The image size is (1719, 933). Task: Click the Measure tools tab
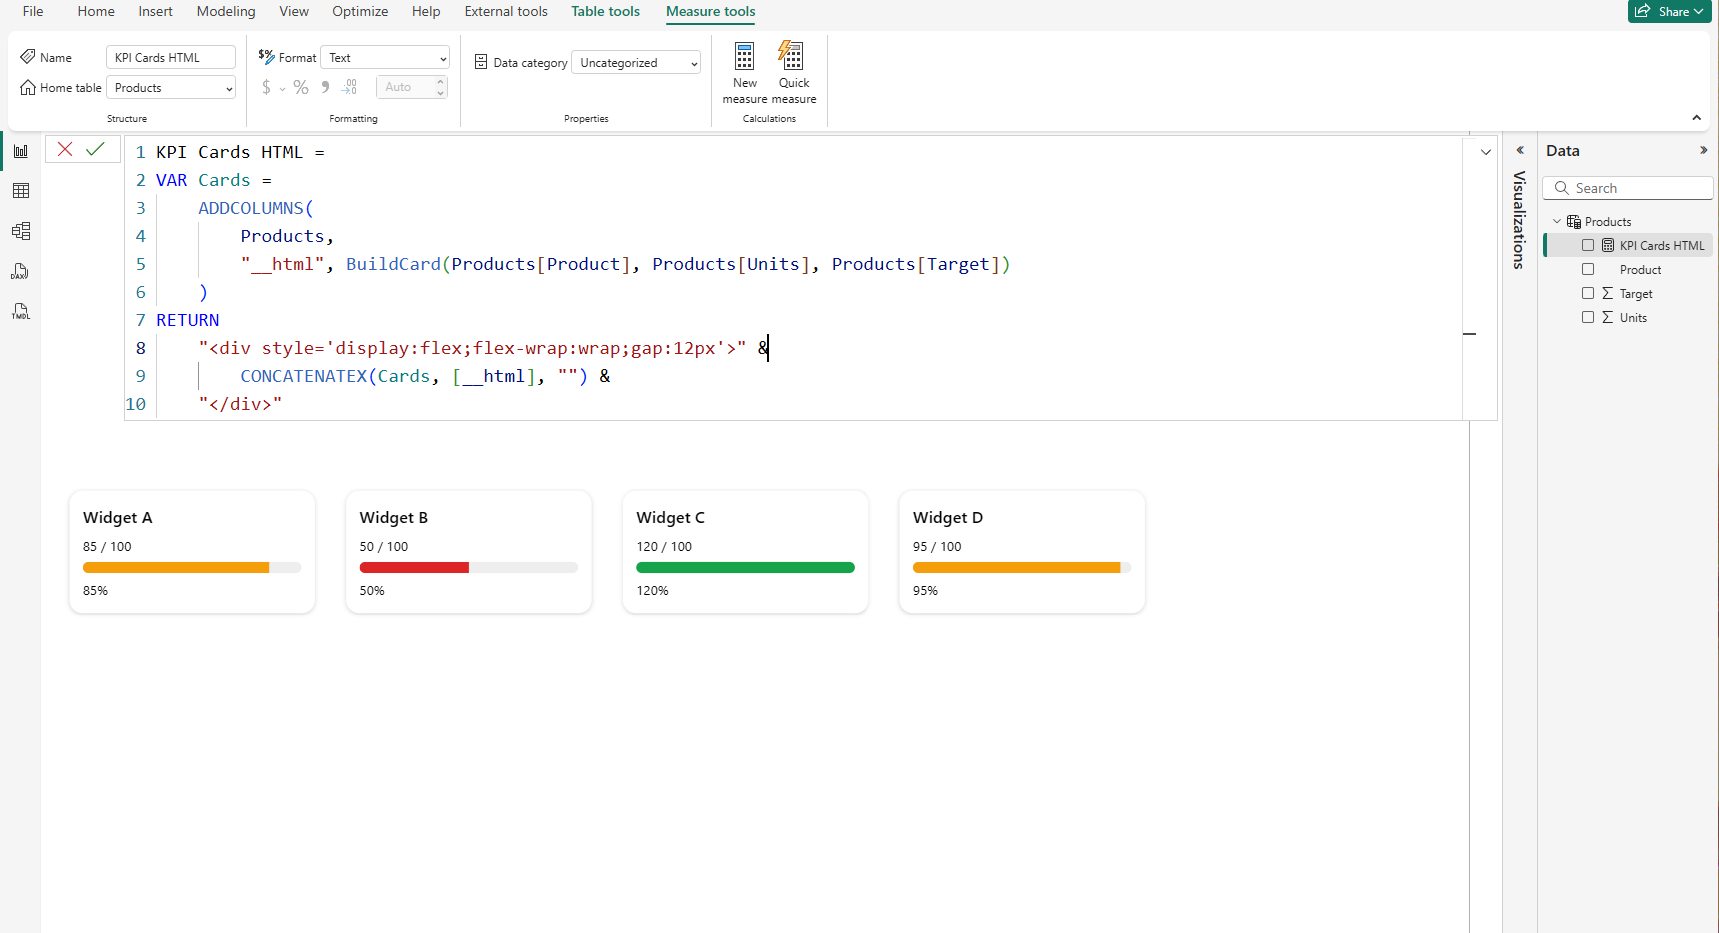(711, 11)
